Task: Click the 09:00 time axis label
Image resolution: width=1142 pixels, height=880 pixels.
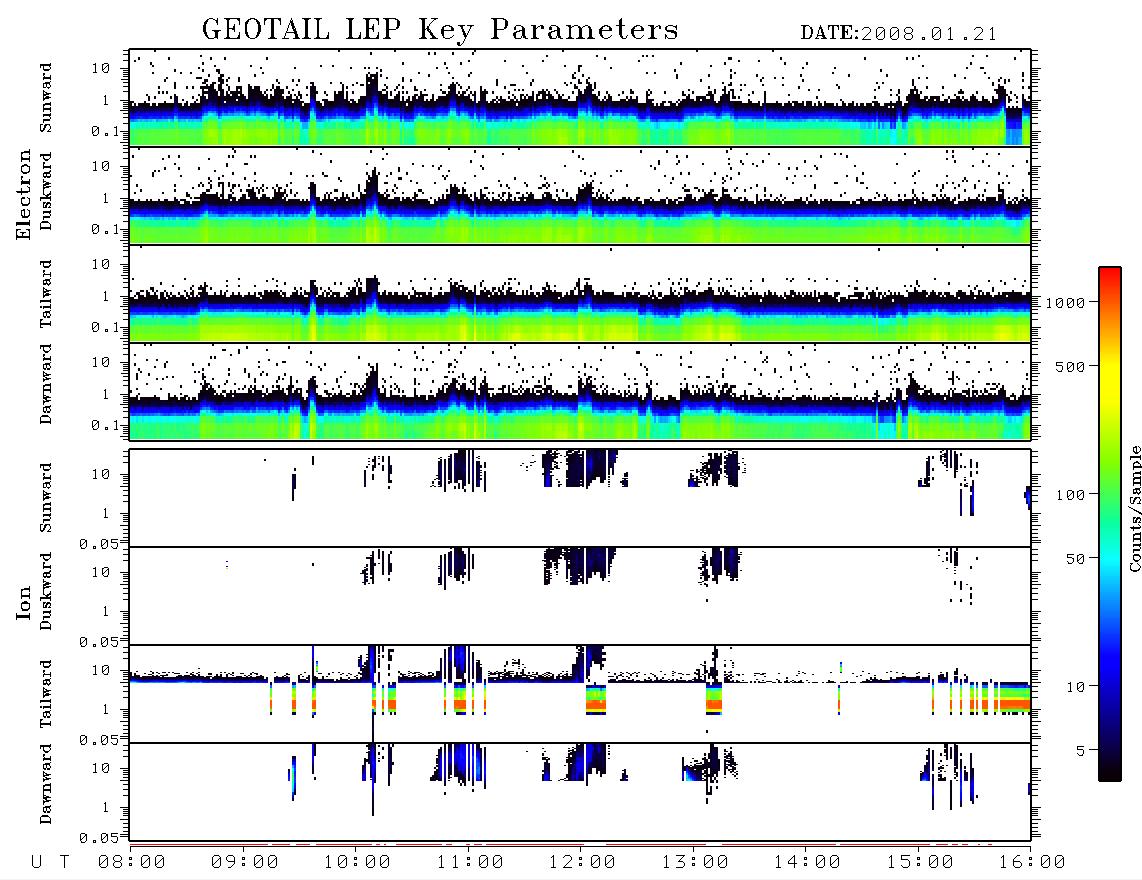Action: (245, 863)
